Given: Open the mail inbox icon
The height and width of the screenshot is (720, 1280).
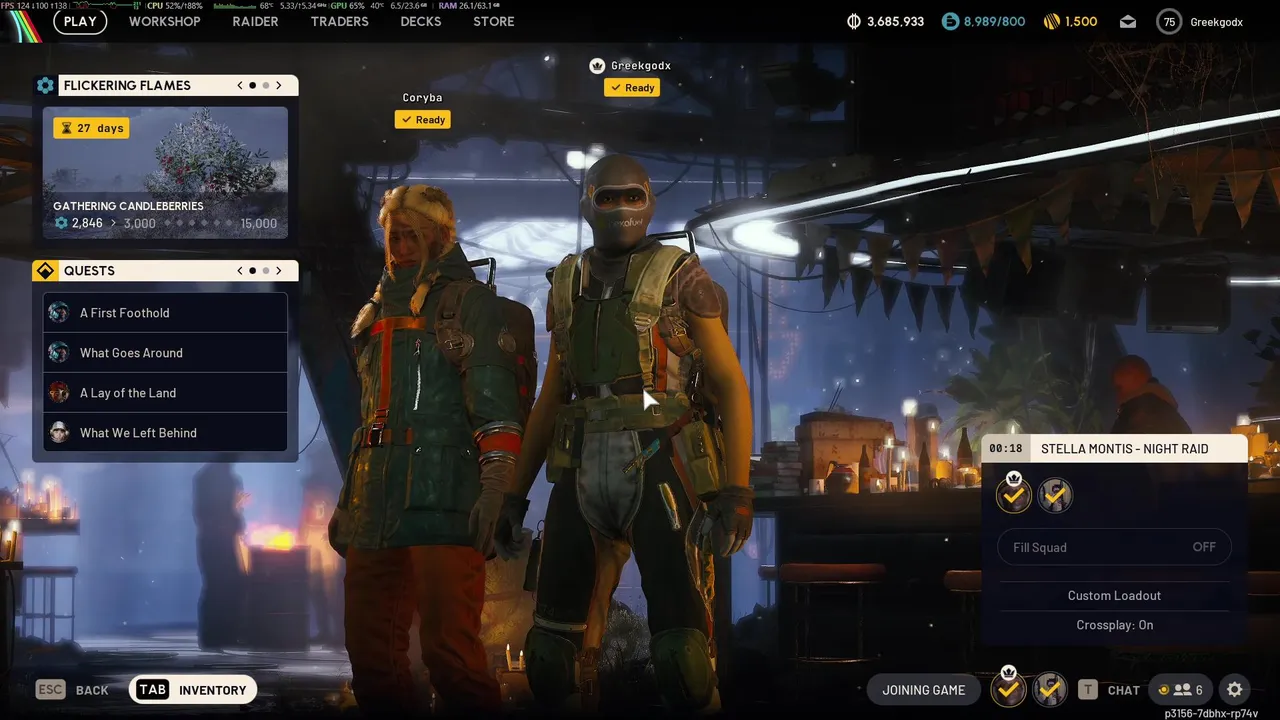Looking at the screenshot, I should (x=1128, y=22).
